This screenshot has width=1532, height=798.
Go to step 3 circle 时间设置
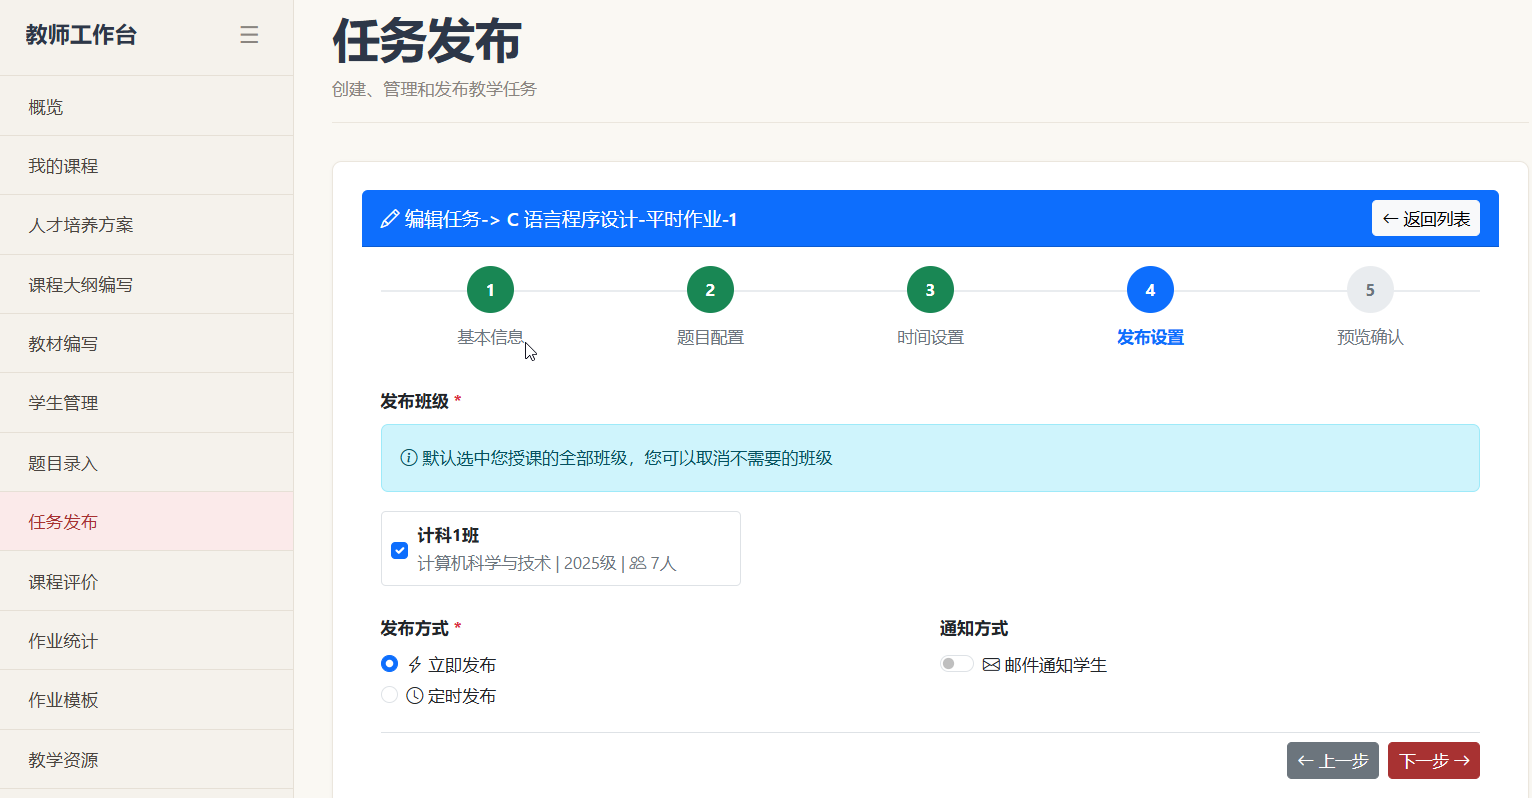point(930,290)
